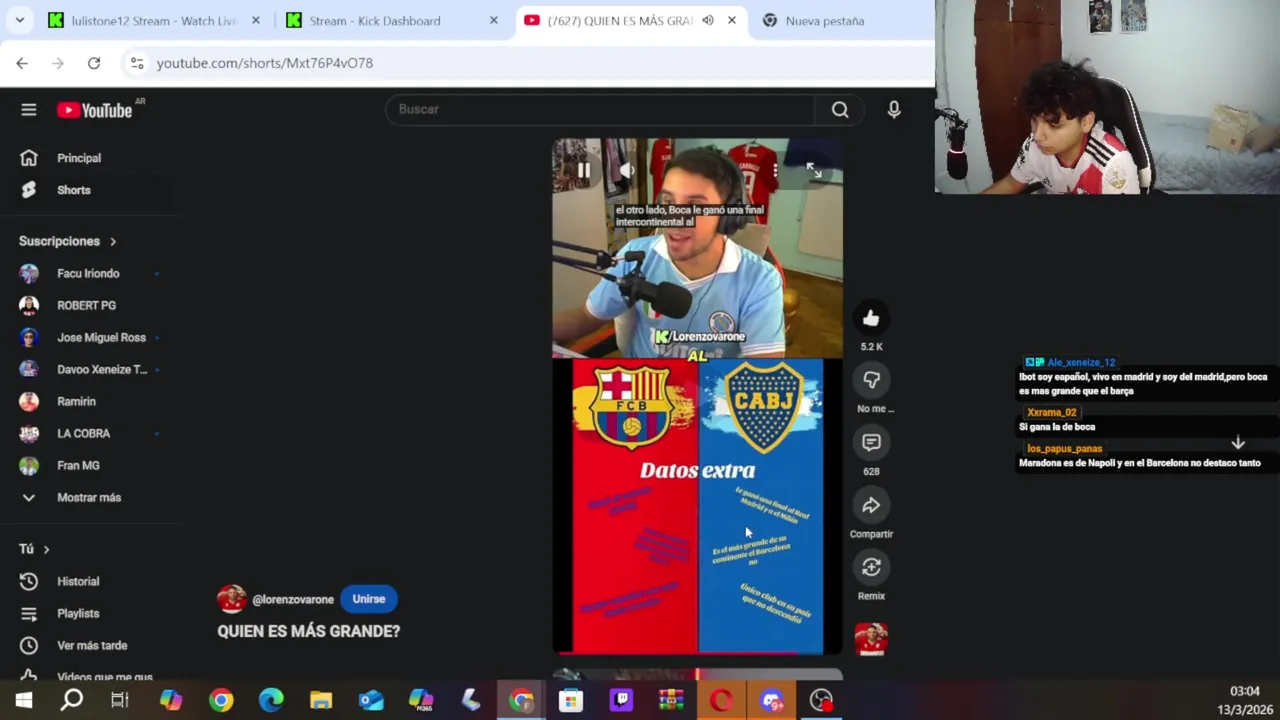Open the Short's comments panel

pyautogui.click(x=871, y=442)
